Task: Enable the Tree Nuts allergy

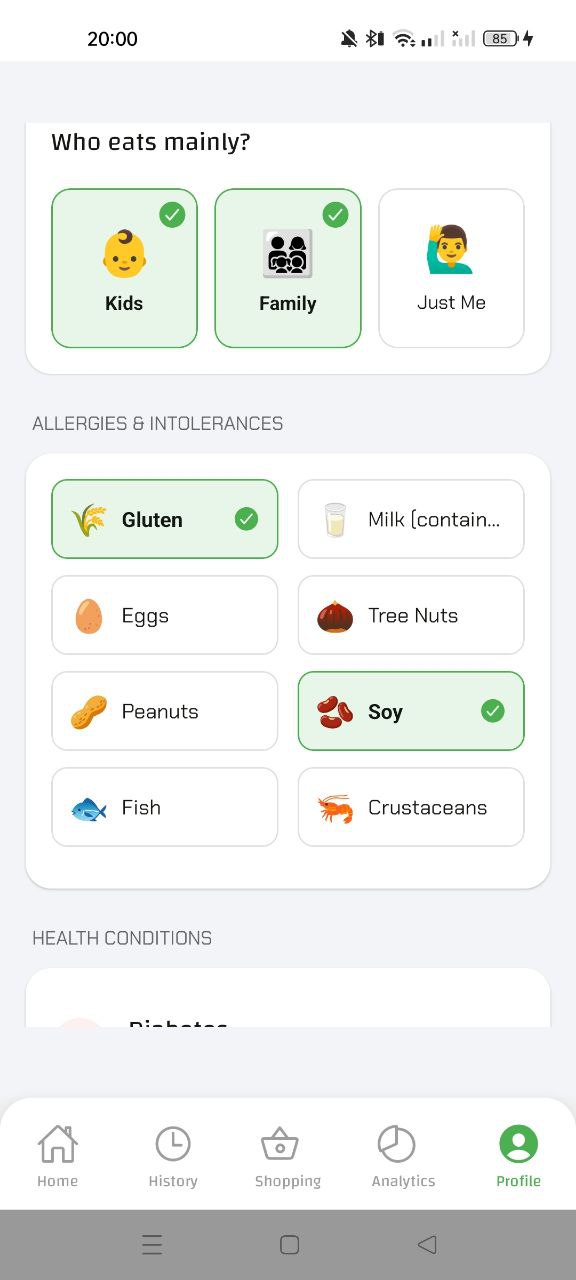Action: click(410, 615)
